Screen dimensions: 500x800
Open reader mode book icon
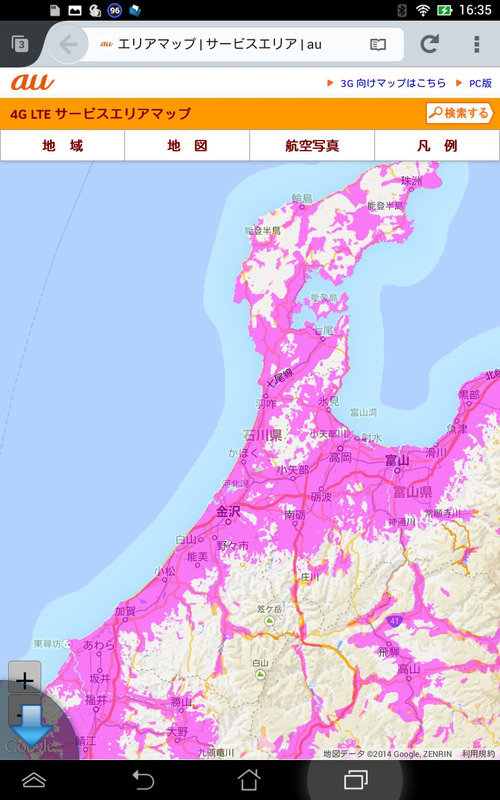tap(378, 44)
